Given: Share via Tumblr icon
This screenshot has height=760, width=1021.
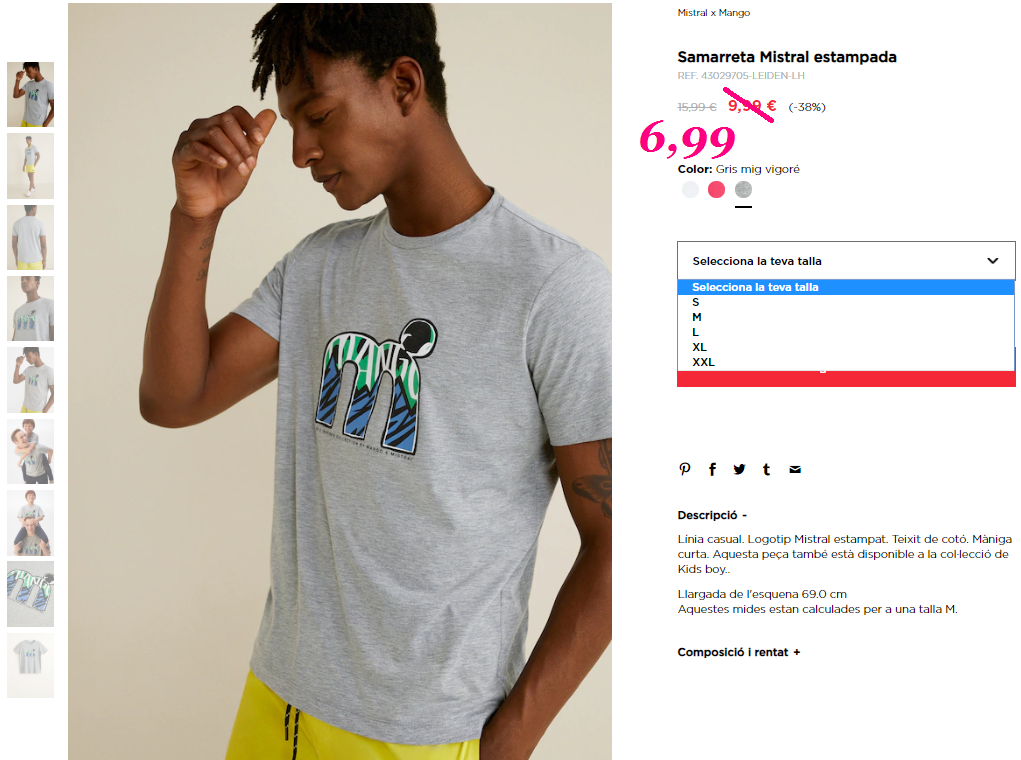Looking at the screenshot, I should pos(766,469).
